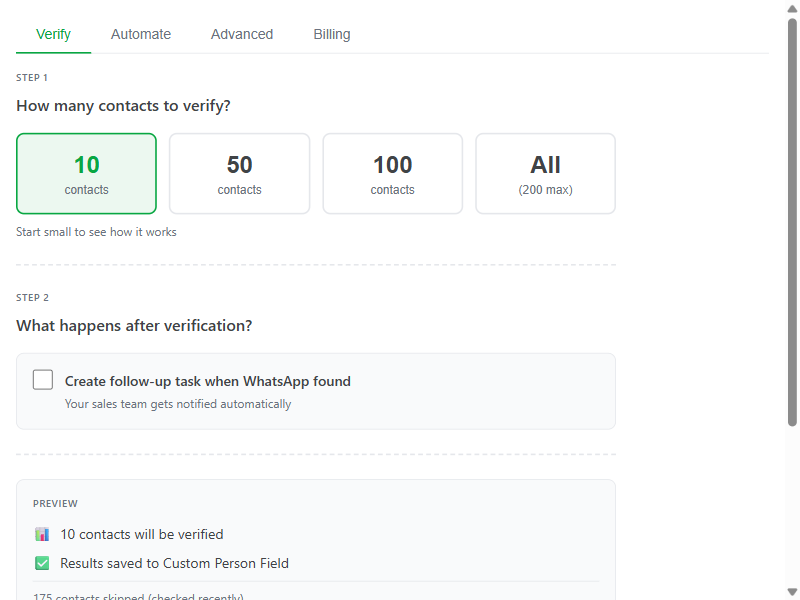Select the Verify tab

tap(53, 34)
